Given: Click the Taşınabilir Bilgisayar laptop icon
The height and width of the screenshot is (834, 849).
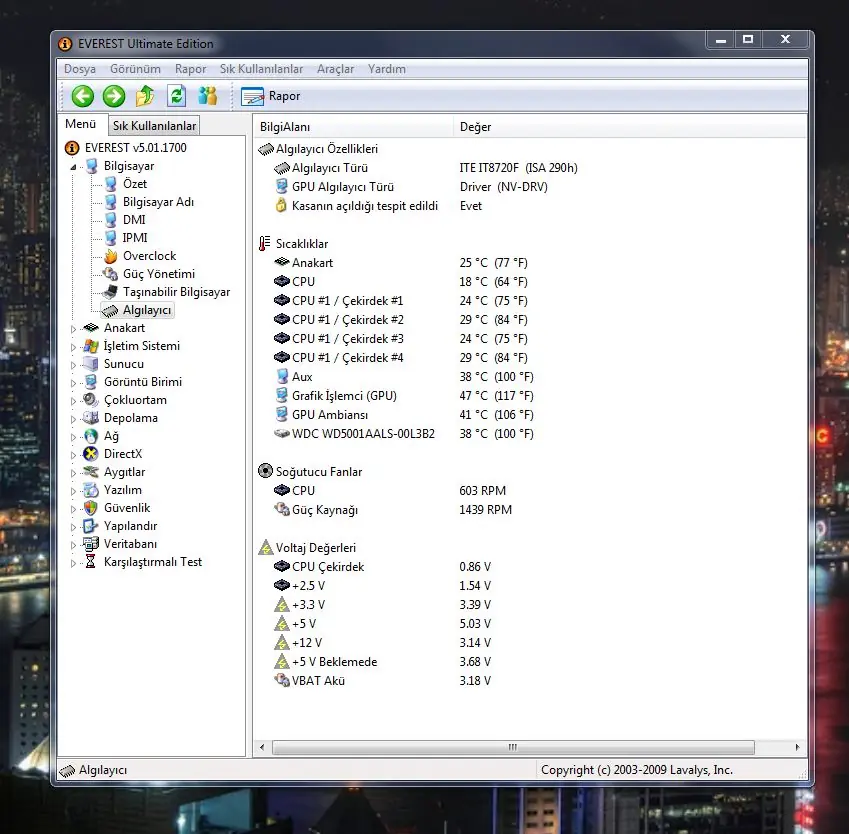Looking at the screenshot, I should tap(110, 291).
